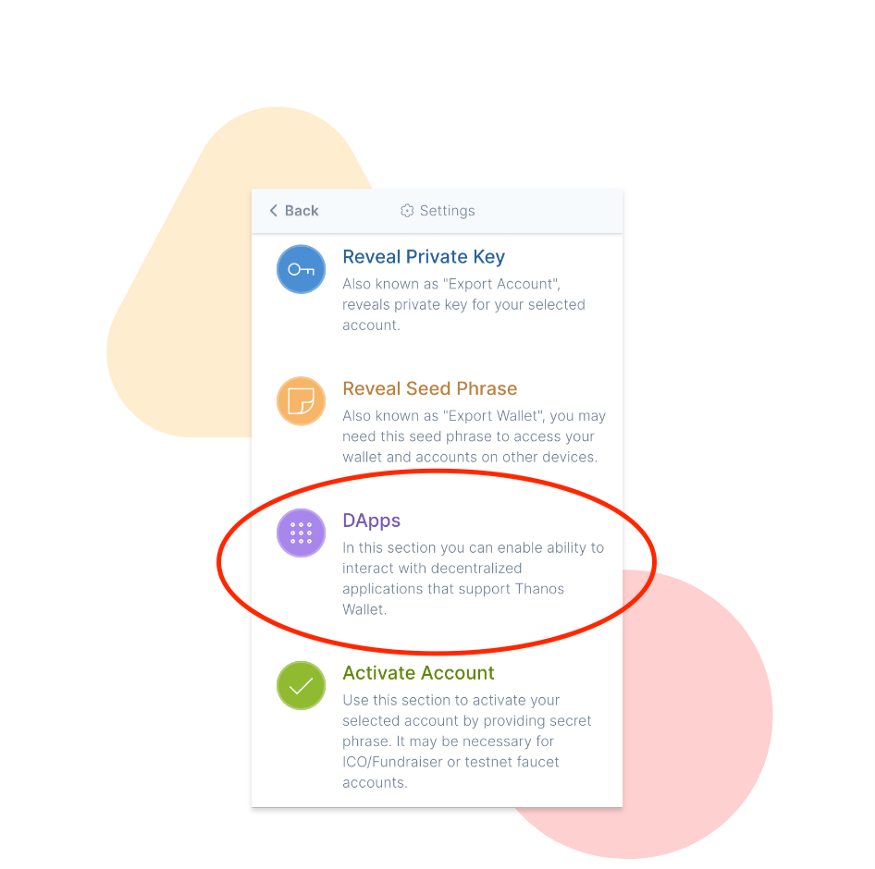The width and height of the screenshot is (875, 869).
Task: Click the blue key icon
Action: click(301, 269)
